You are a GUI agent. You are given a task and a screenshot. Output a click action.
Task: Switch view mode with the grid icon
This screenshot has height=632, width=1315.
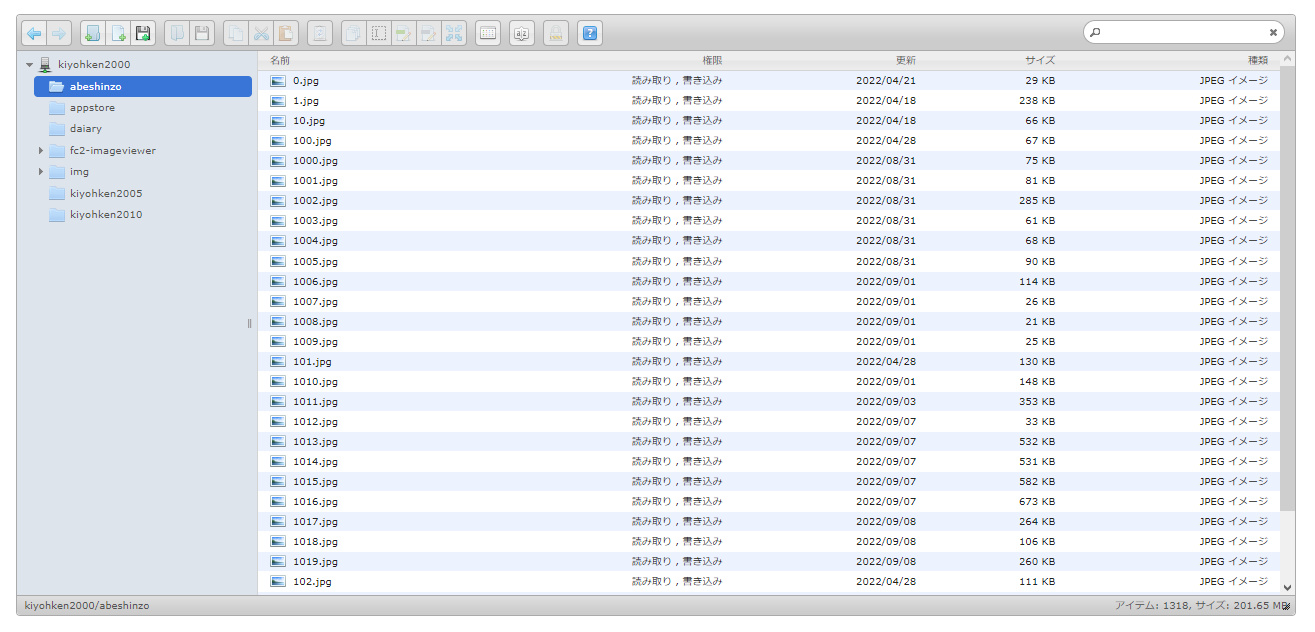(x=487, y=33)
